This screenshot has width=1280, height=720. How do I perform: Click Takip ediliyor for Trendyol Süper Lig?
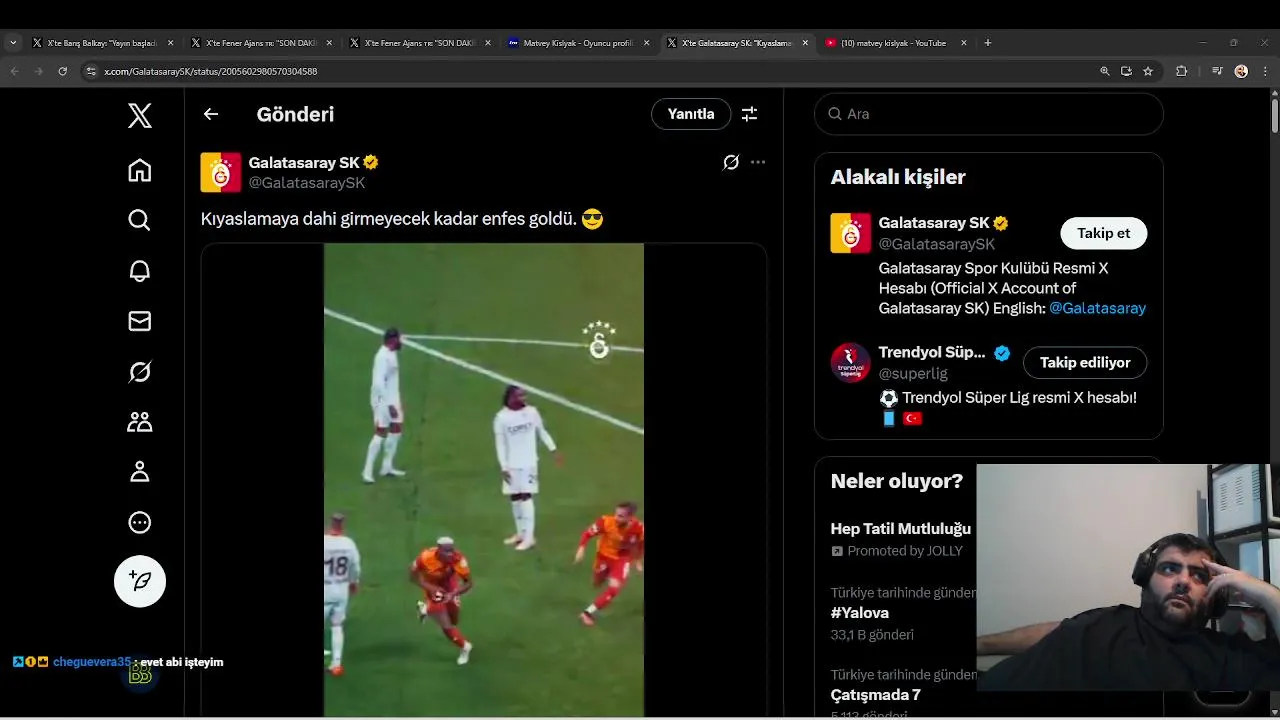[x=1085, y=363]
